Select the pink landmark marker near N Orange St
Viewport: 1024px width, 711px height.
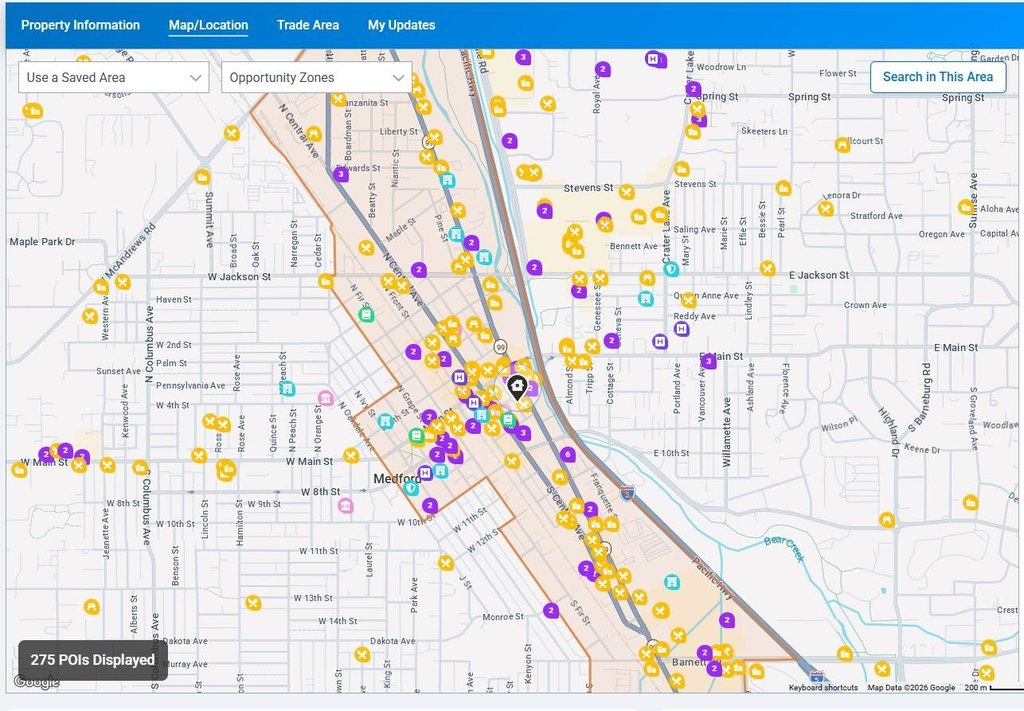pos(325,398)
